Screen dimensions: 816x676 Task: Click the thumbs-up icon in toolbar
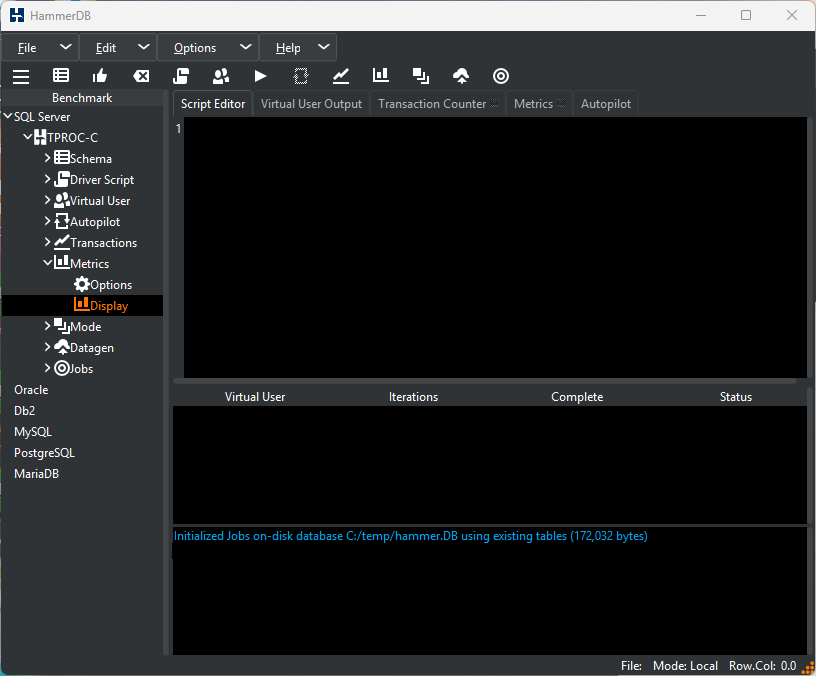tap(100, 76)
